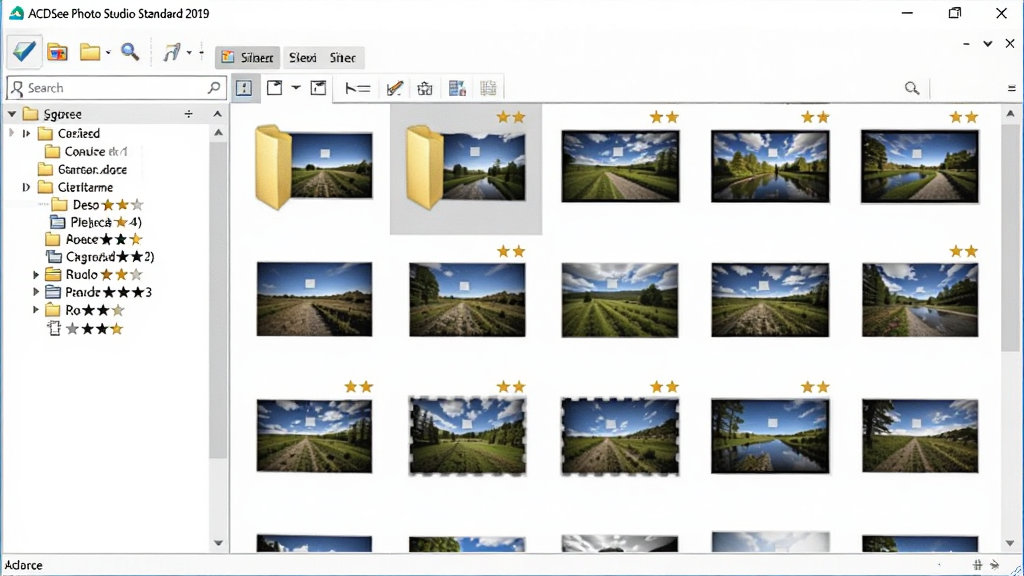The image size is (1024, 576).
Task: Click the pencil edit icon
Action: point(394,88)
